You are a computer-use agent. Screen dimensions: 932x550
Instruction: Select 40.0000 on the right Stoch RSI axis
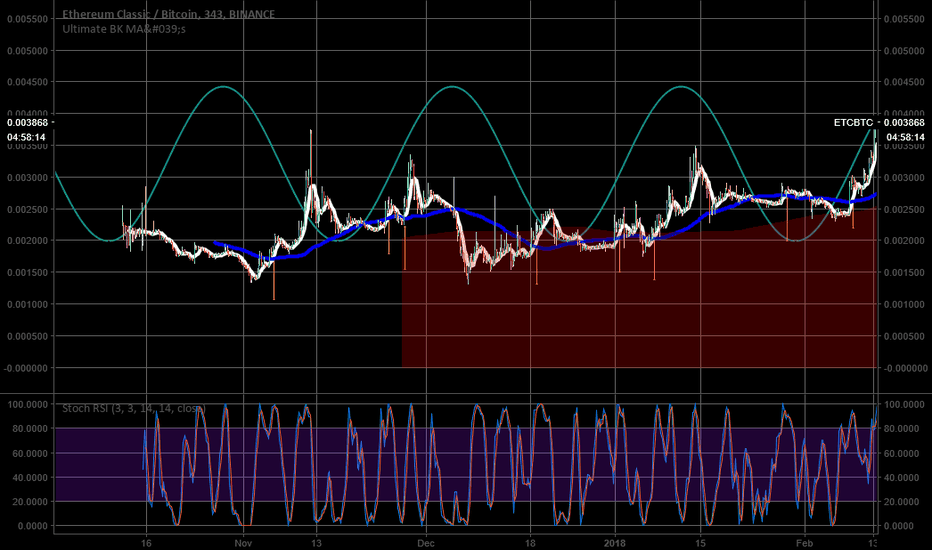(902, 478)
